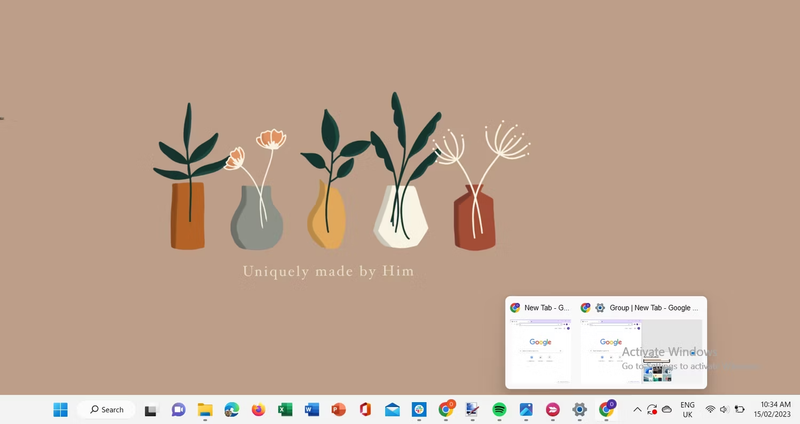Screen dimensions: 800x424
Task: Open Word from the taskbar
Action: pyautogui.click(x=311, y=409)
